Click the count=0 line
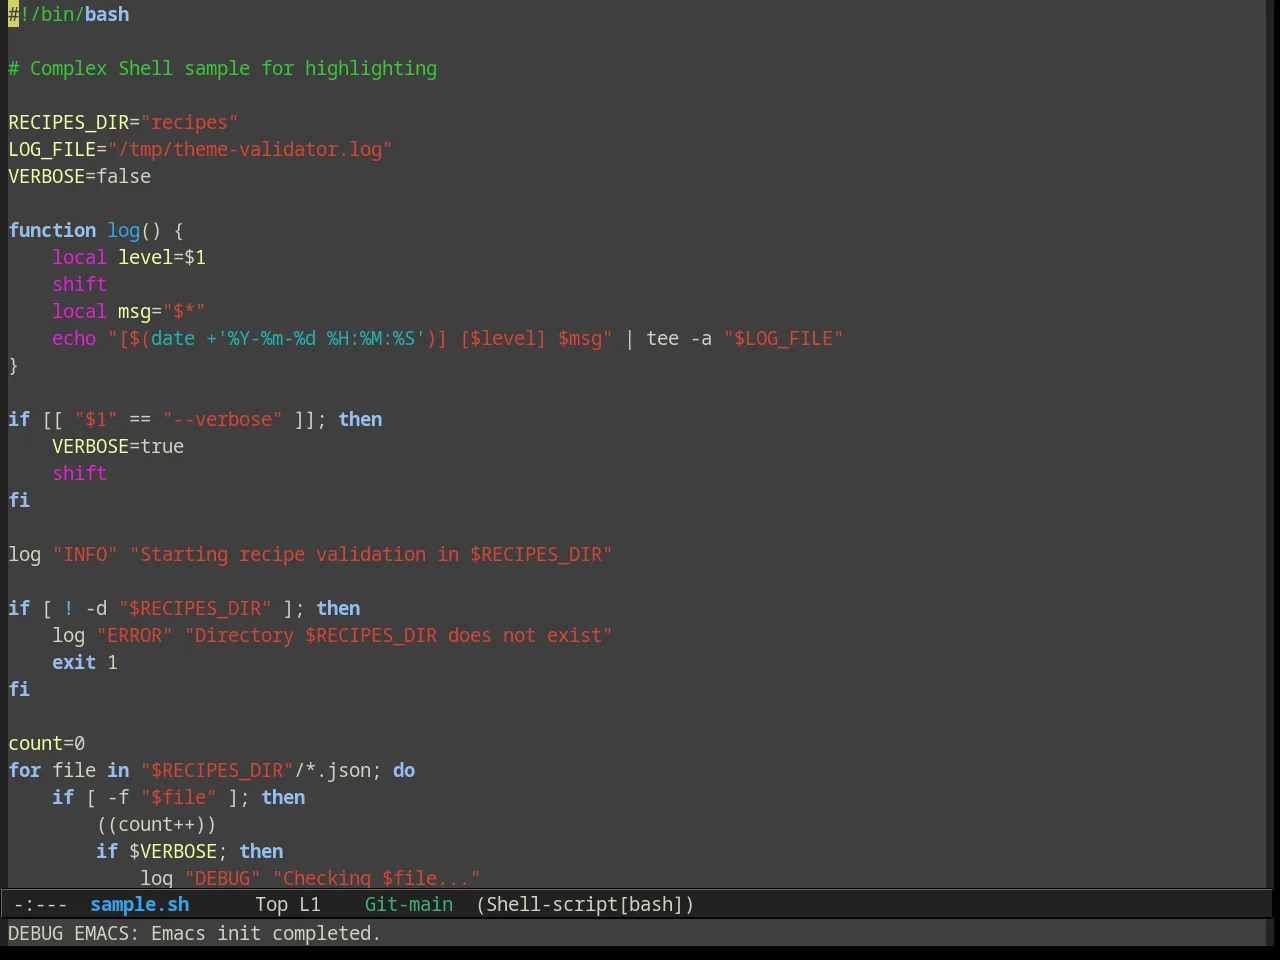Viewport: 1280px width, 960px height. coord(47,743)
